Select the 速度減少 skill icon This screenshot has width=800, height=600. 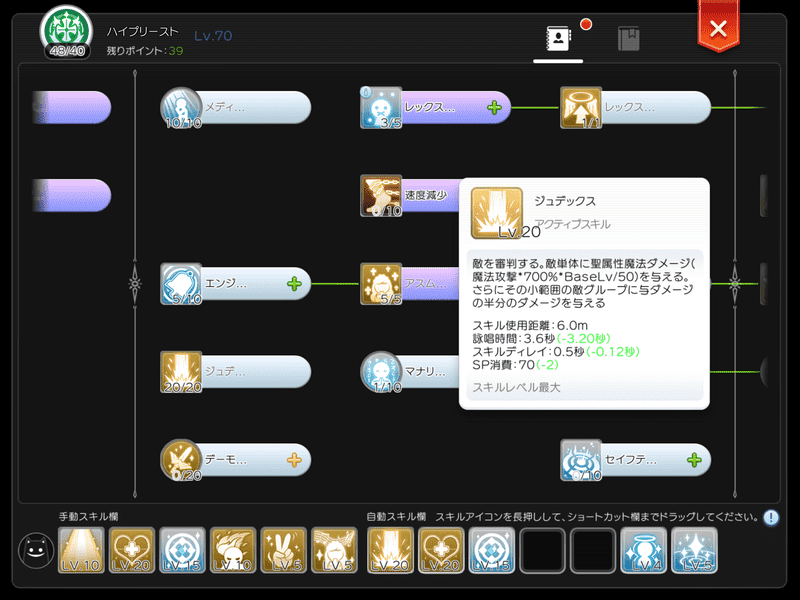coord(381,195)
